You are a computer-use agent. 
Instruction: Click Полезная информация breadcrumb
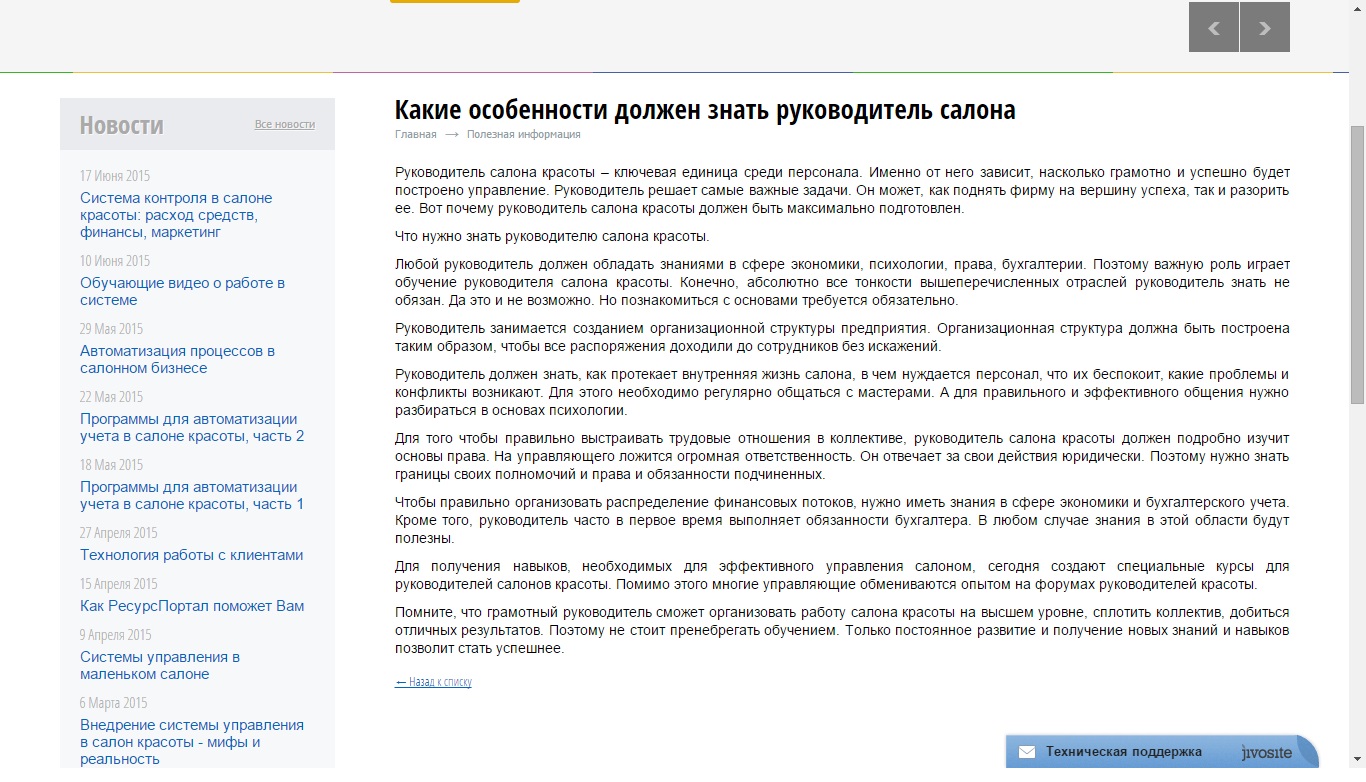[523, 134]
